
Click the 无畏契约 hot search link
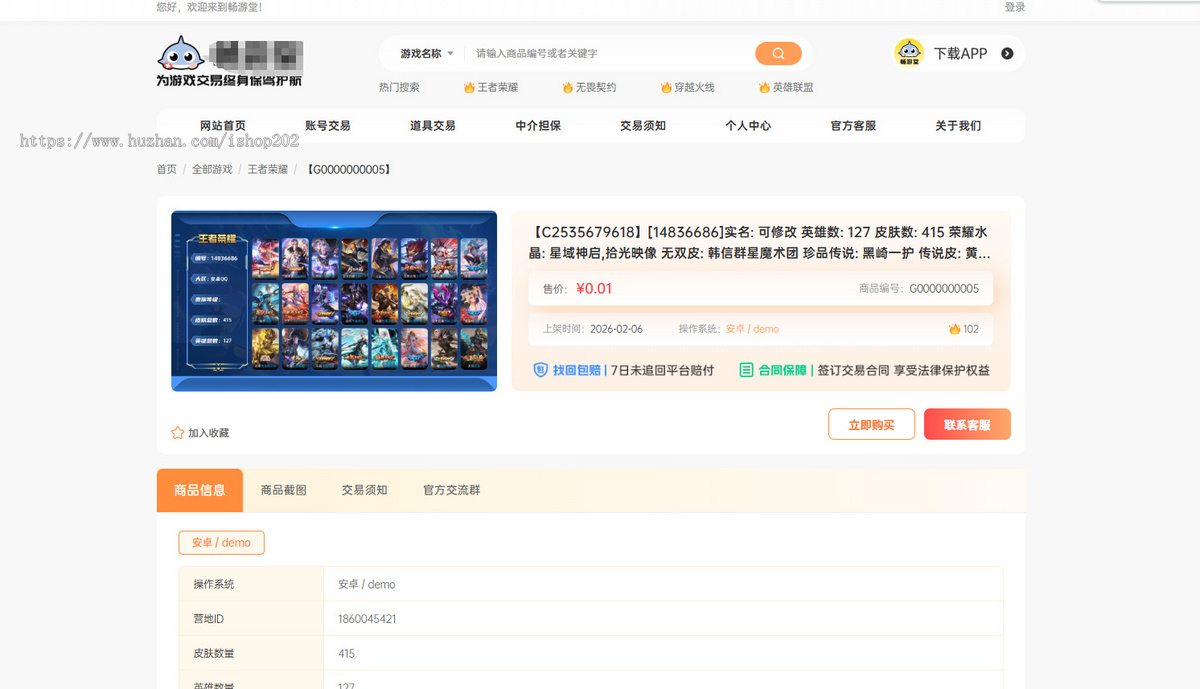click(596, 88)
